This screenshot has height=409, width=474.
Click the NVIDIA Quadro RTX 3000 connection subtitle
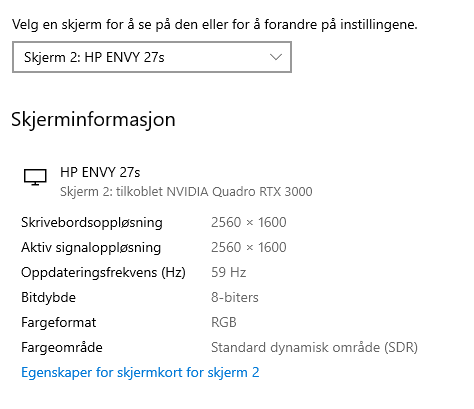[x=186, y=192]
